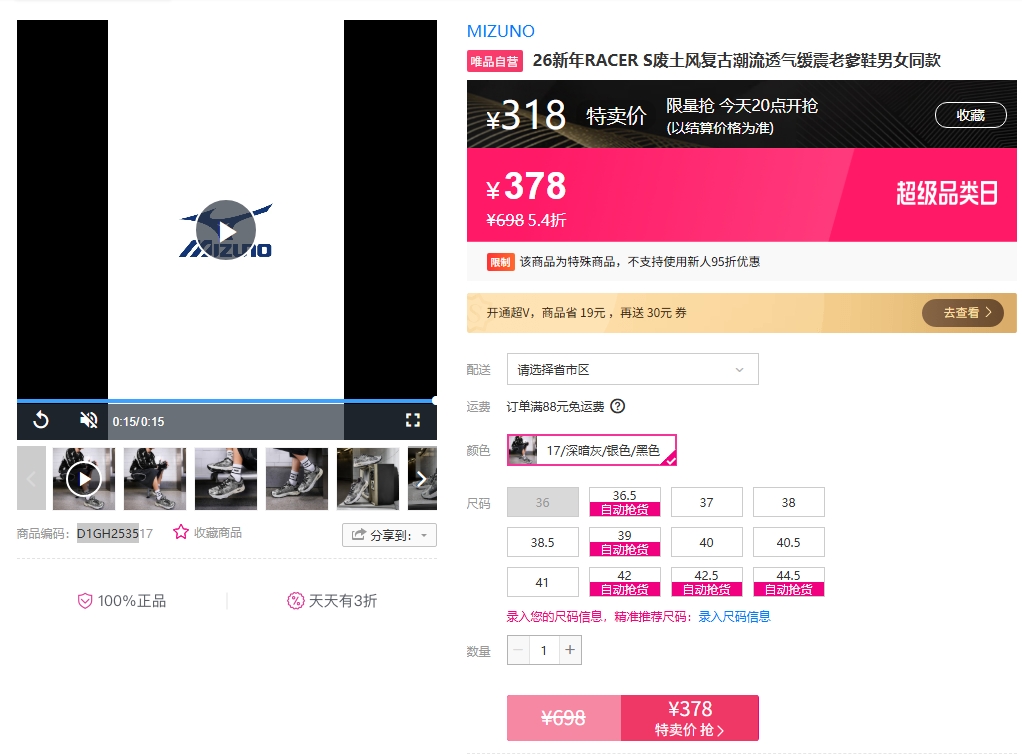This screenshot has height=755, width=1022.
Task: Choose size 39
Action: 624,542
